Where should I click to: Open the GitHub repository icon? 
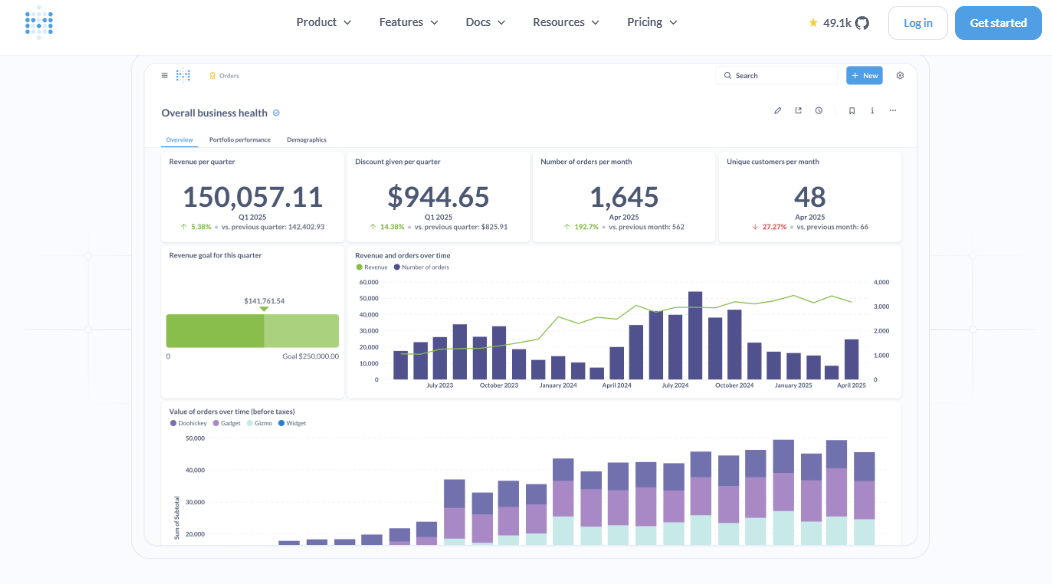(862, 23)
